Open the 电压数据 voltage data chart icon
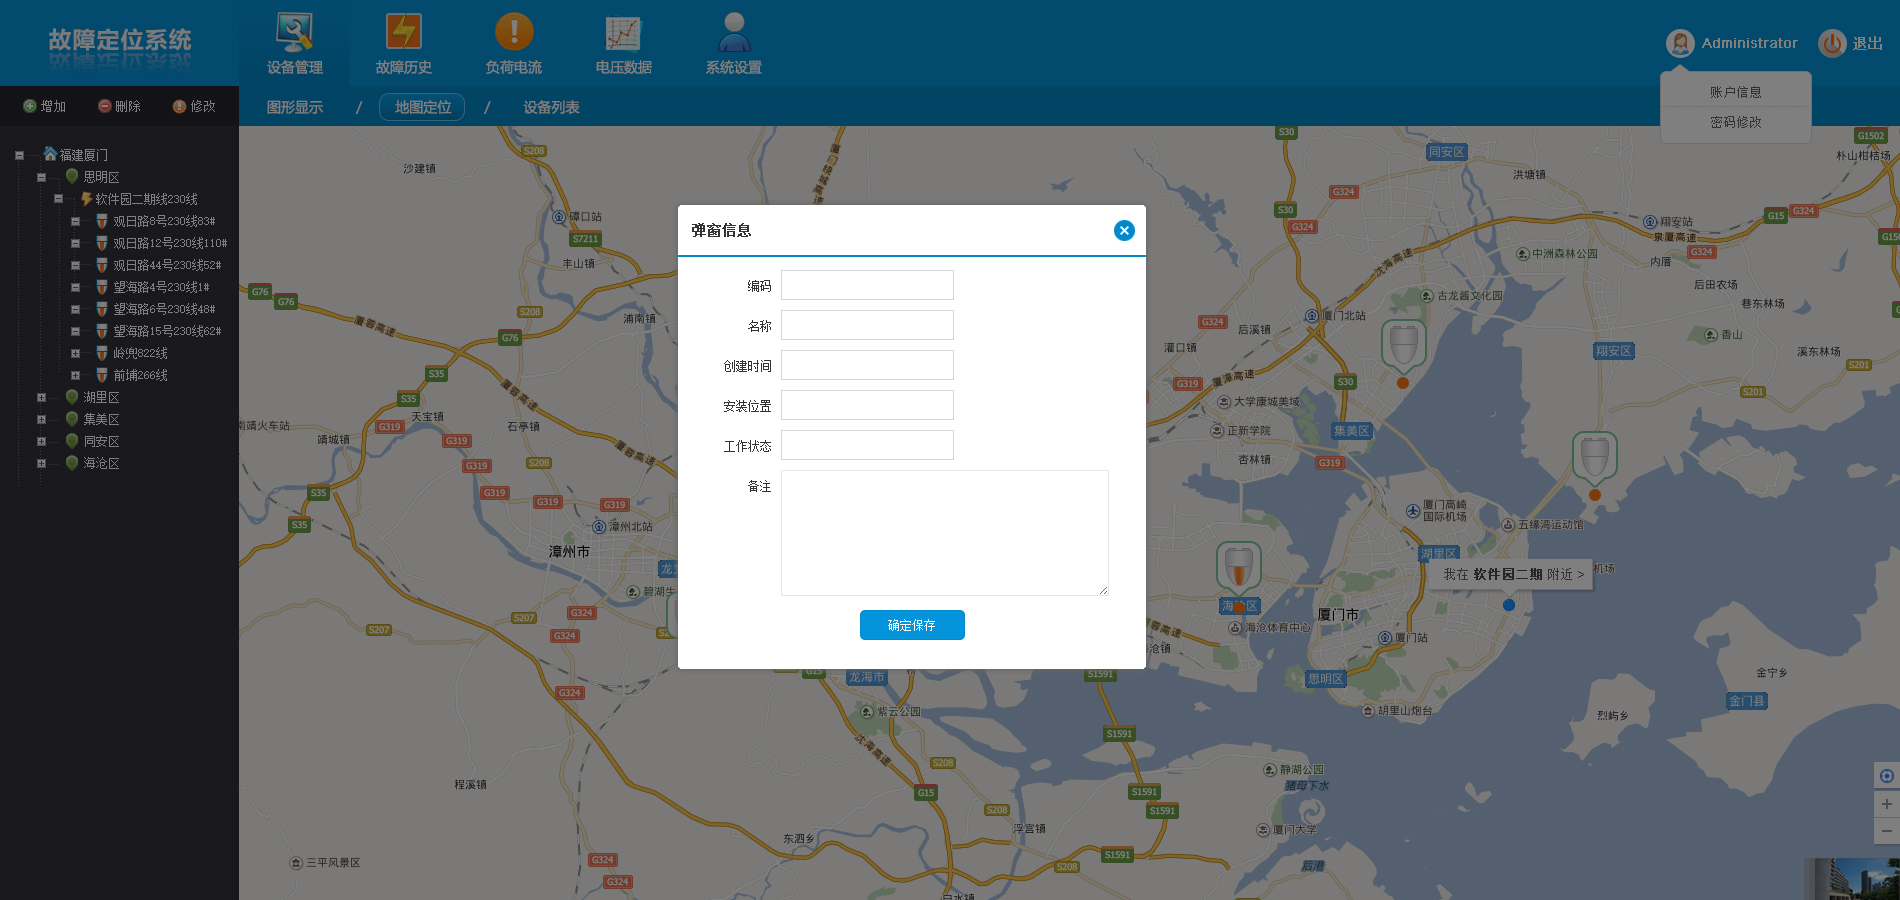 623,33
